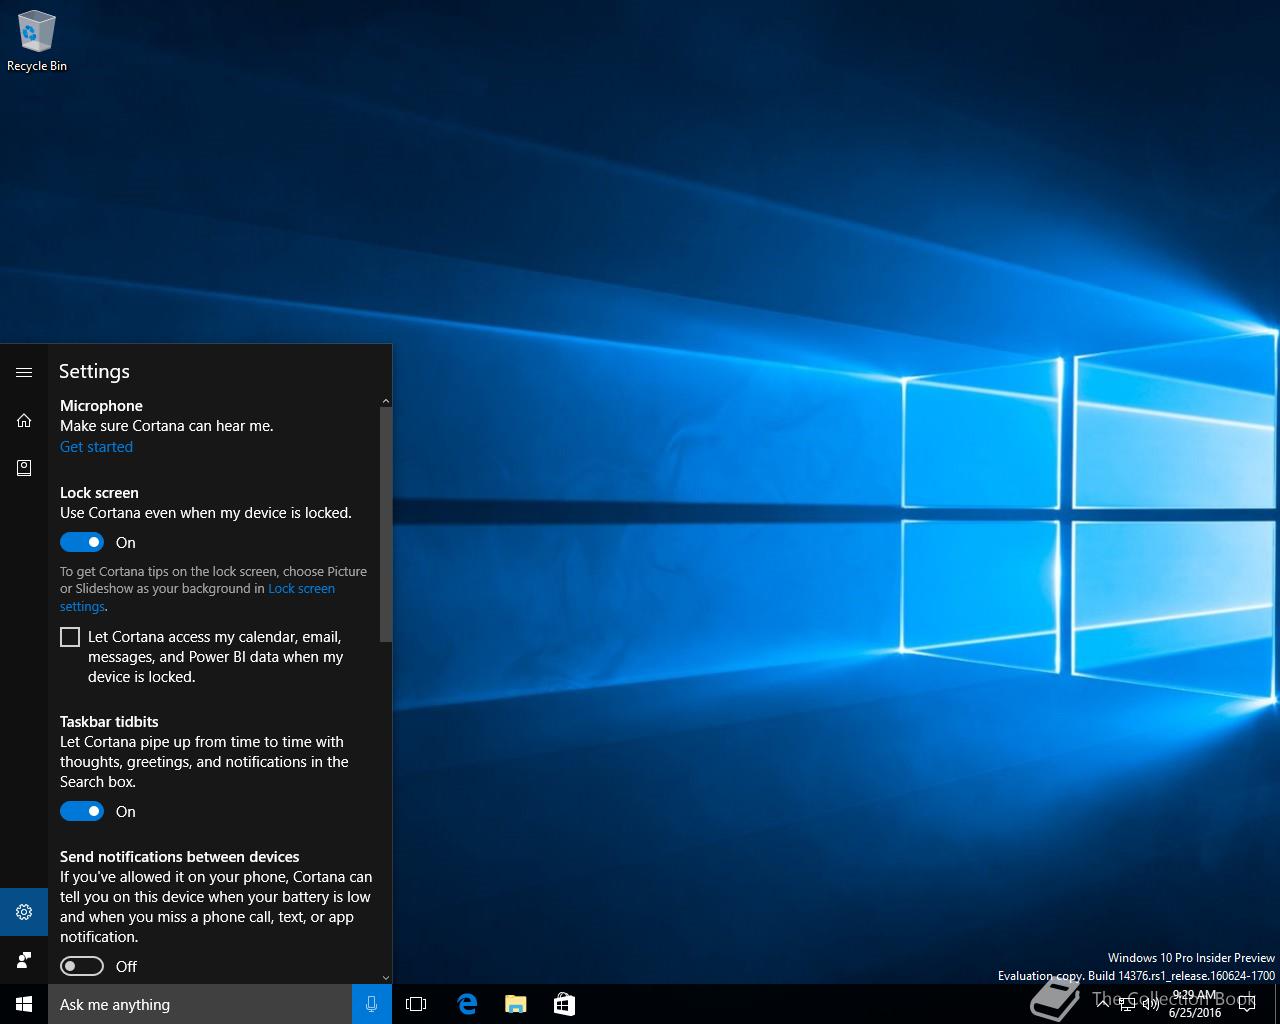Click the Microphone section heading
1280x1024 pixels.
click(x=101, y=406)
